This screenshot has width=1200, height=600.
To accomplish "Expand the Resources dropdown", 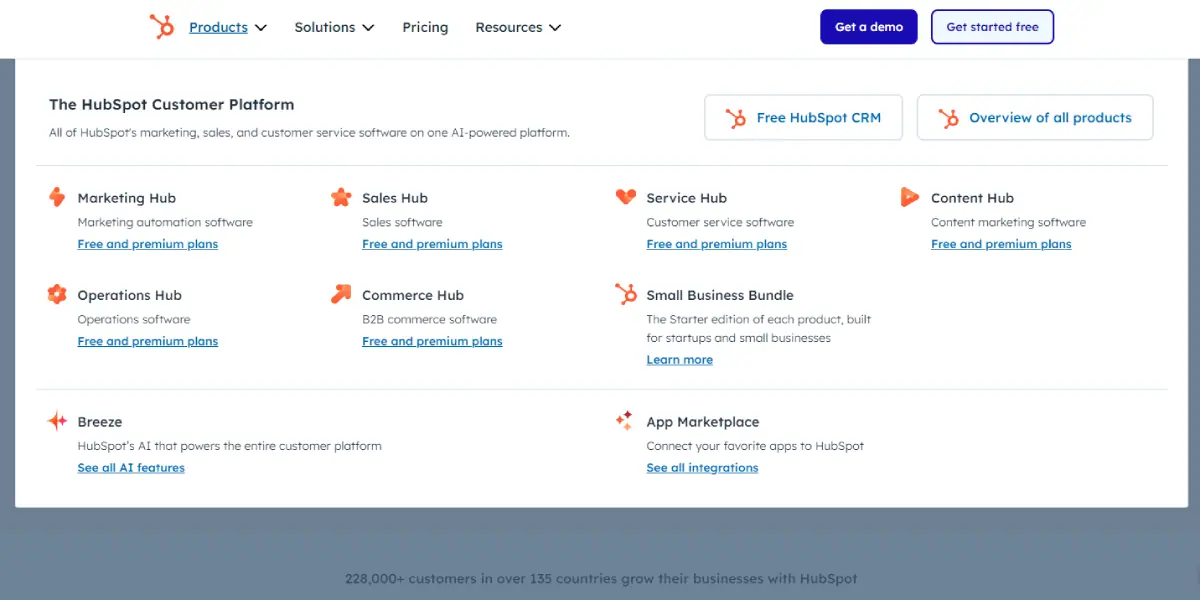I will click(x=518, y=27).
